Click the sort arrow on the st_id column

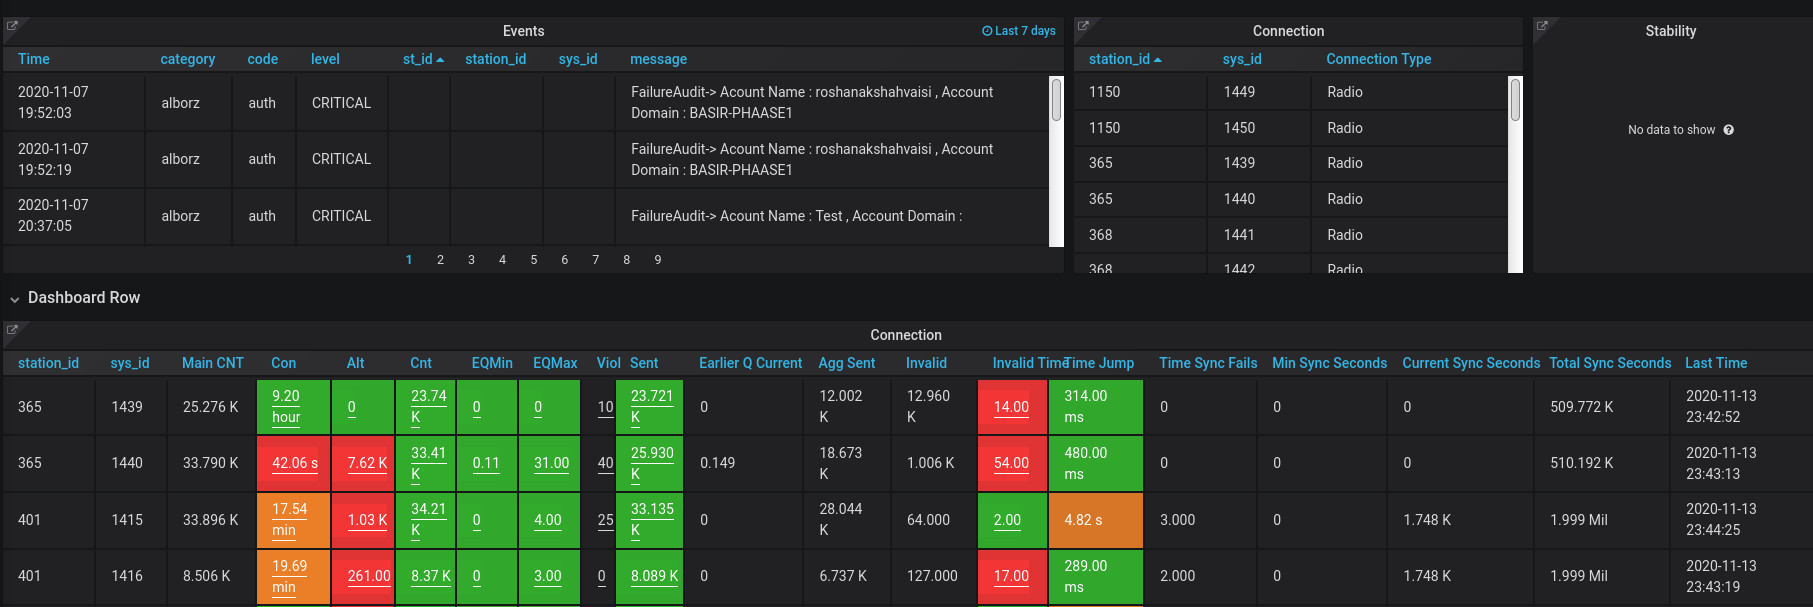(440, 60)
